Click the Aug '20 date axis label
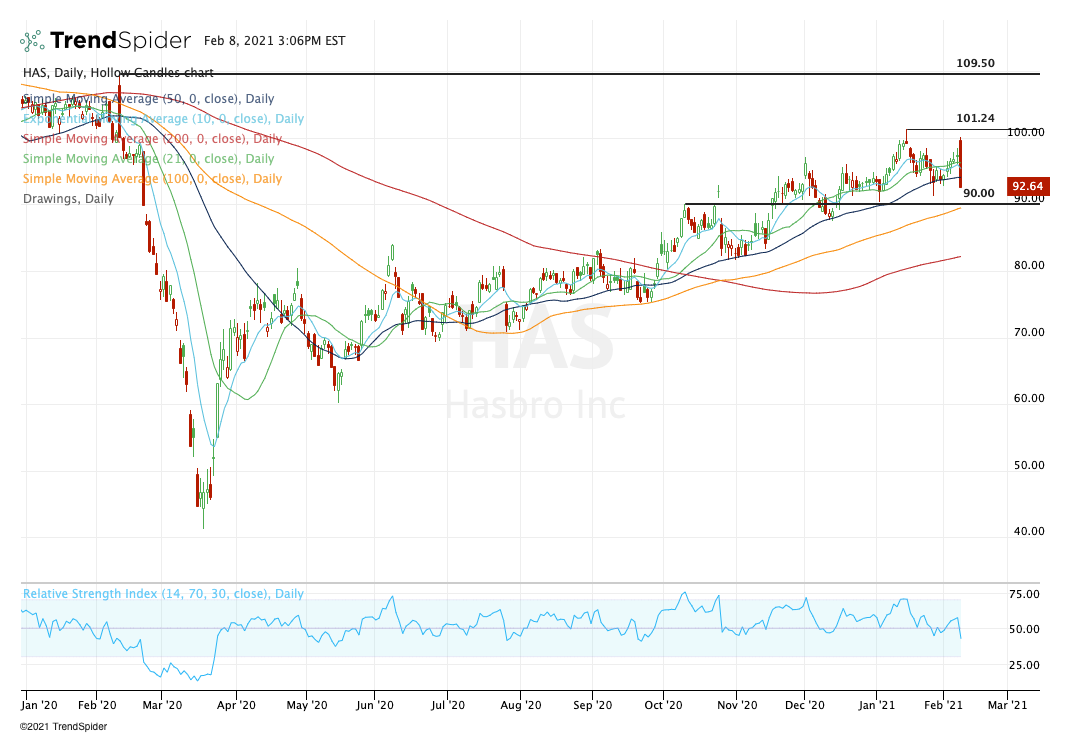 (x=521, y=705)
